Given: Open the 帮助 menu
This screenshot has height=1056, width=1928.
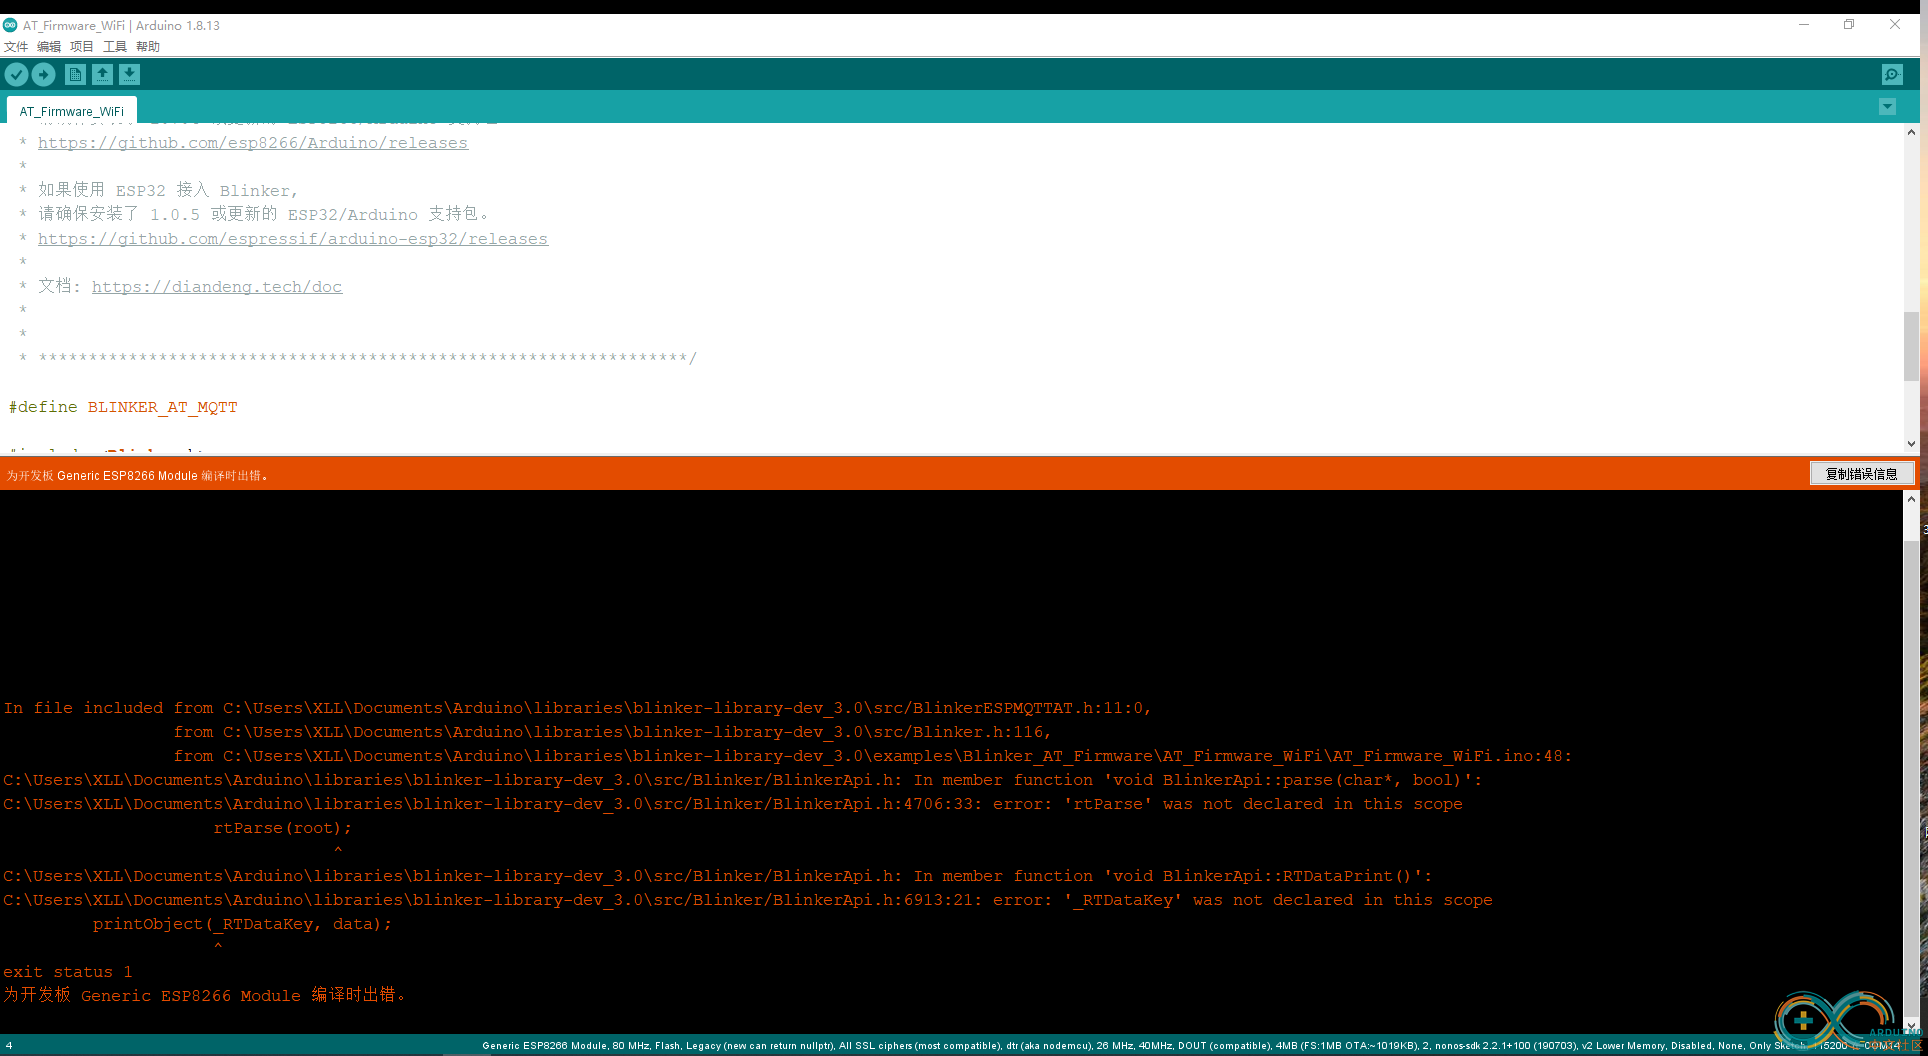Looking at the screenshot, I should pyautogui.click(x=148, y=46).
